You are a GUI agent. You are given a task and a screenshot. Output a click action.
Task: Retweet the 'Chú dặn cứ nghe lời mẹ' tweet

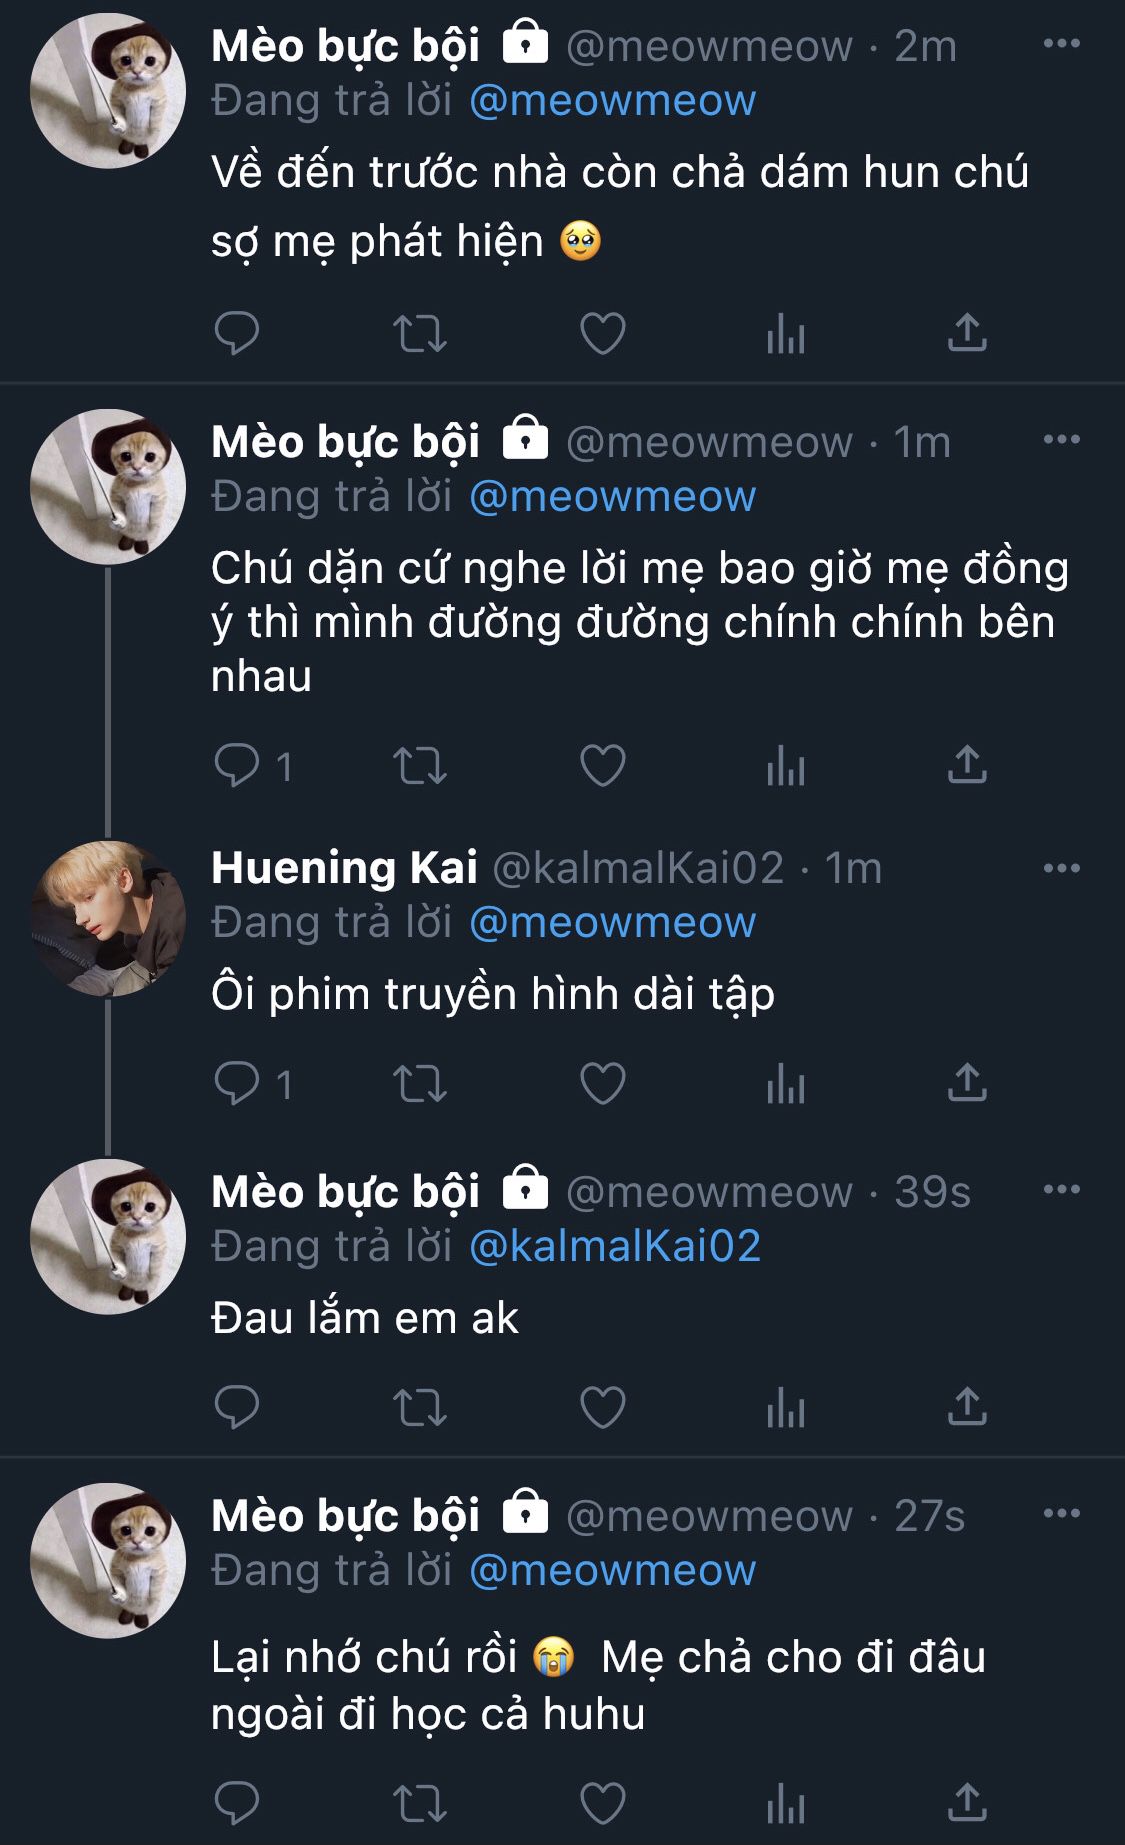[x=420, y=767]
